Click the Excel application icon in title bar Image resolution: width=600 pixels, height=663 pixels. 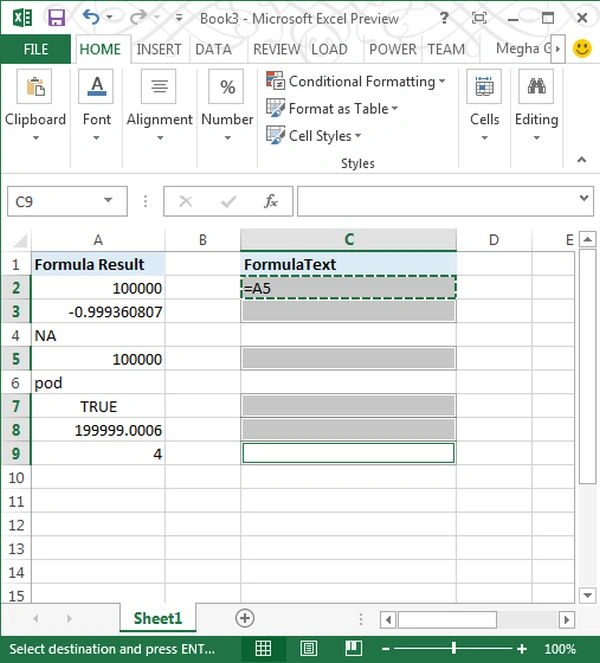click(22, 18)
